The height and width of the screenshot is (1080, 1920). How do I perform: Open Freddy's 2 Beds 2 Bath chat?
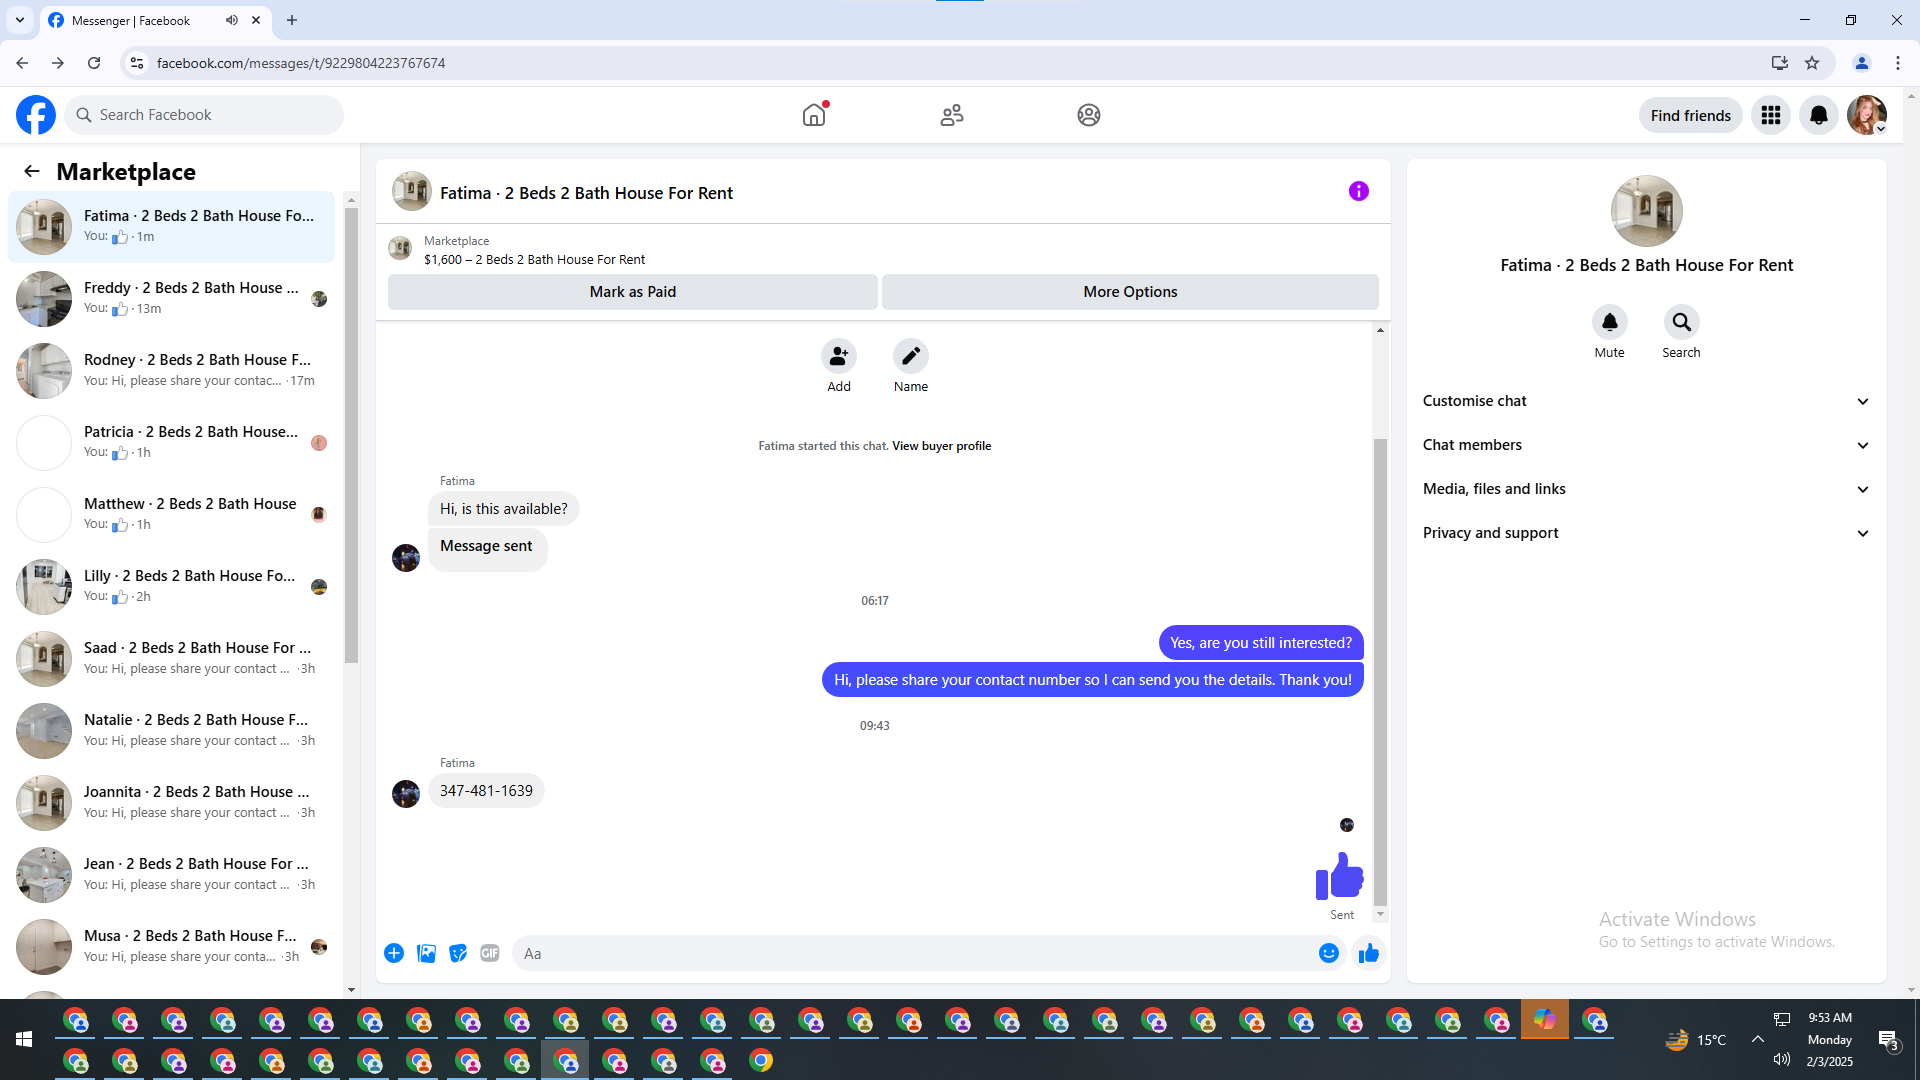coord(172,298)
